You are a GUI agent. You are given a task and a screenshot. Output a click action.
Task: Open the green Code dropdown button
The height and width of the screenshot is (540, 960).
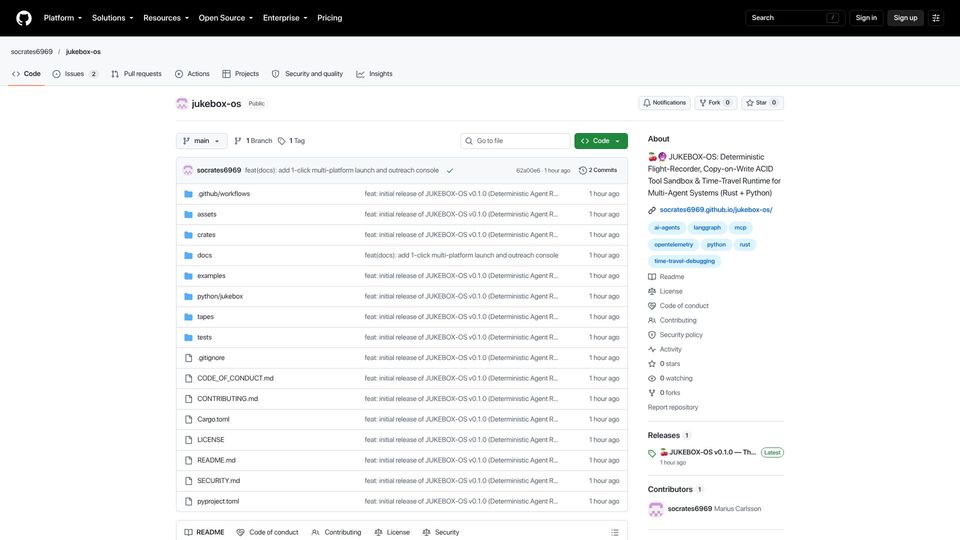601,141
